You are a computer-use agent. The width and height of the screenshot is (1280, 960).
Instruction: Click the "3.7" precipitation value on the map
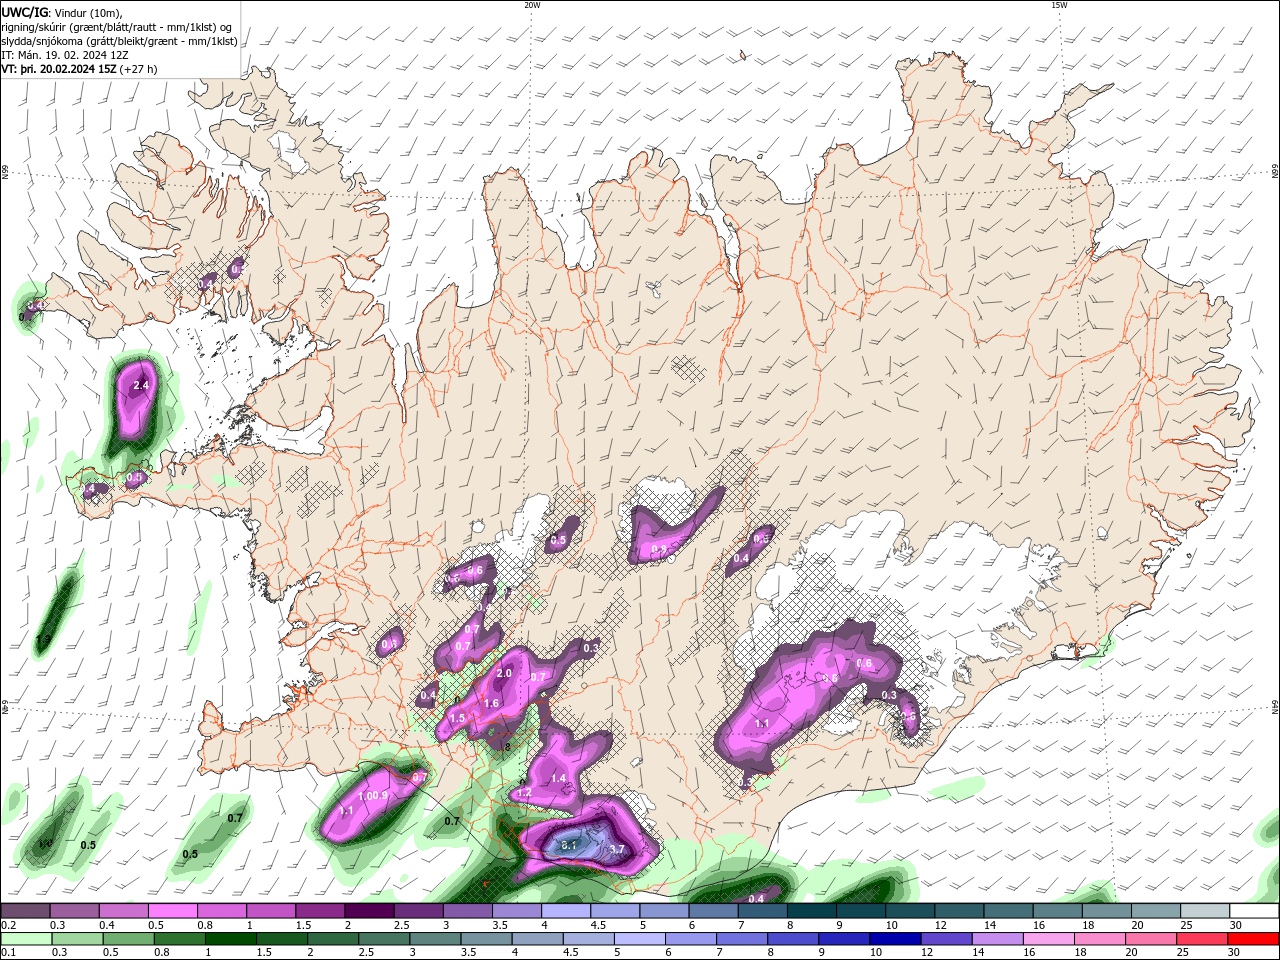point(617,850)
